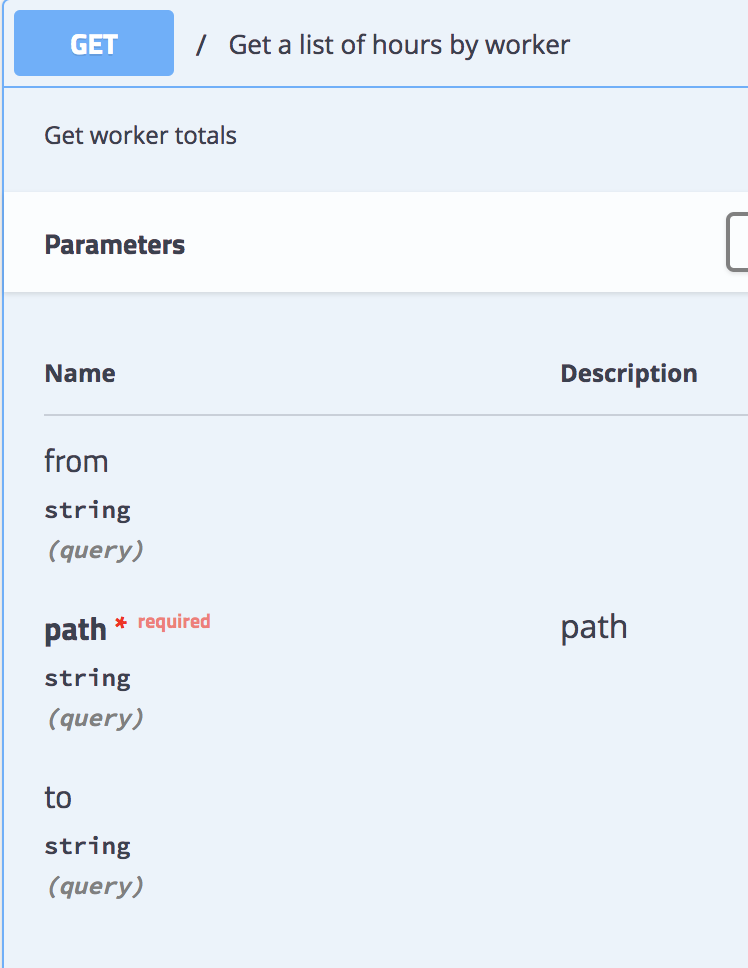This screenshot has height=968, width=748.
Task: Click the Parameters section heading
Action: click(115, 244)
